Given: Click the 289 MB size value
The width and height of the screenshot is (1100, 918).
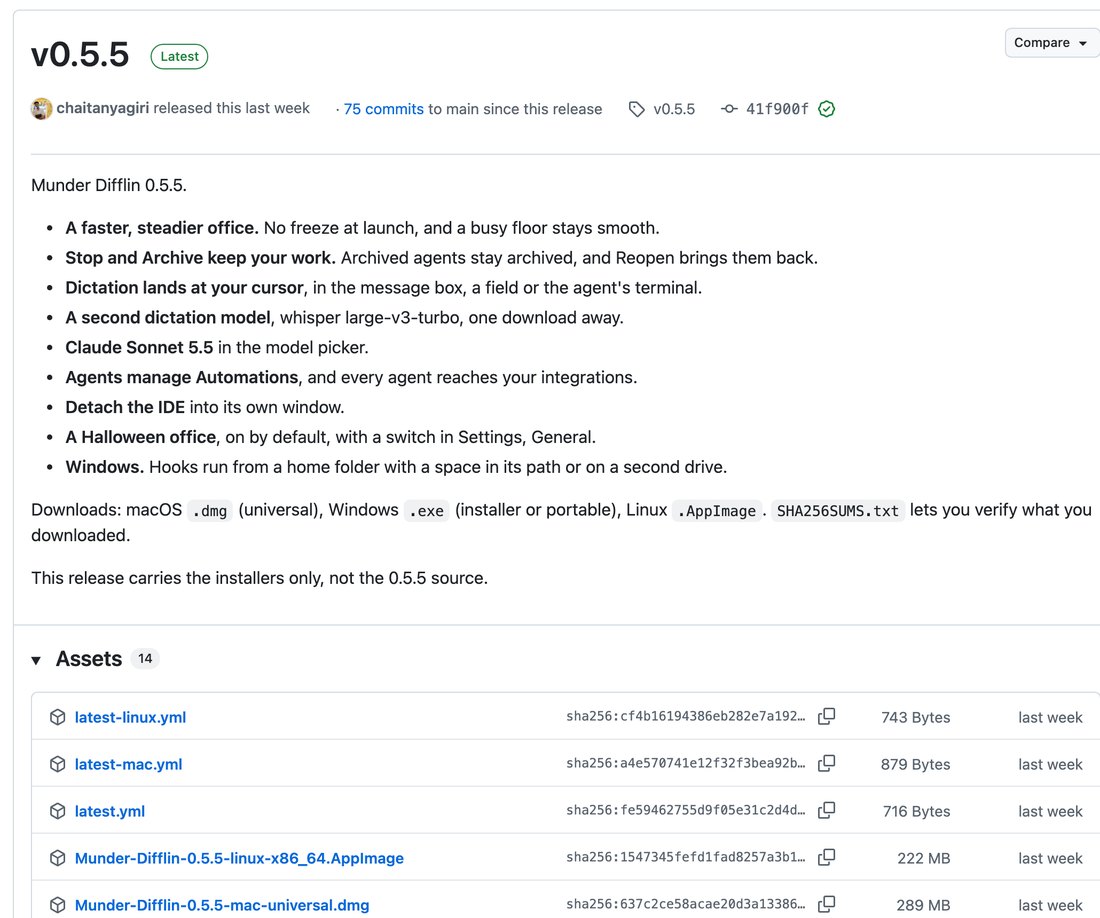Looking at the screenshot, I should tap(923, 905).
